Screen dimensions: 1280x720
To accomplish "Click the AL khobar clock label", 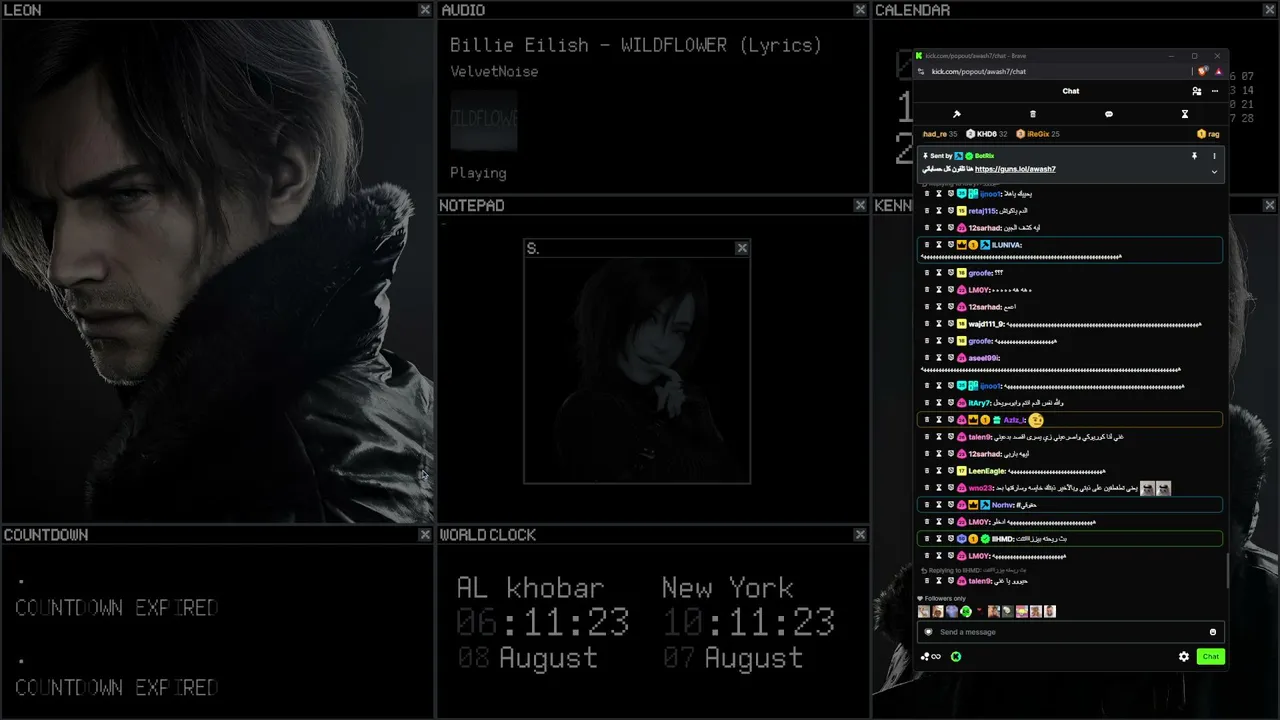I will pyautogui.click(x=530, y=588).
